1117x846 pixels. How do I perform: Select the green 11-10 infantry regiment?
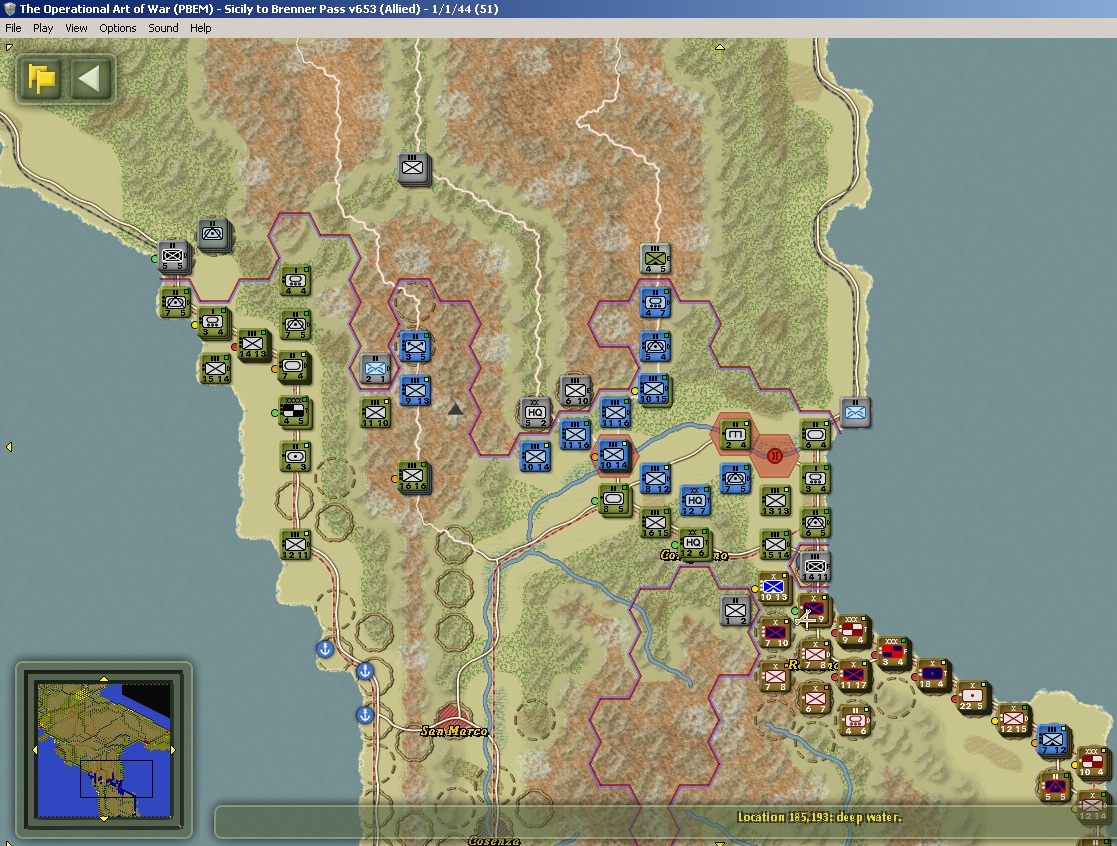point(375,413)
